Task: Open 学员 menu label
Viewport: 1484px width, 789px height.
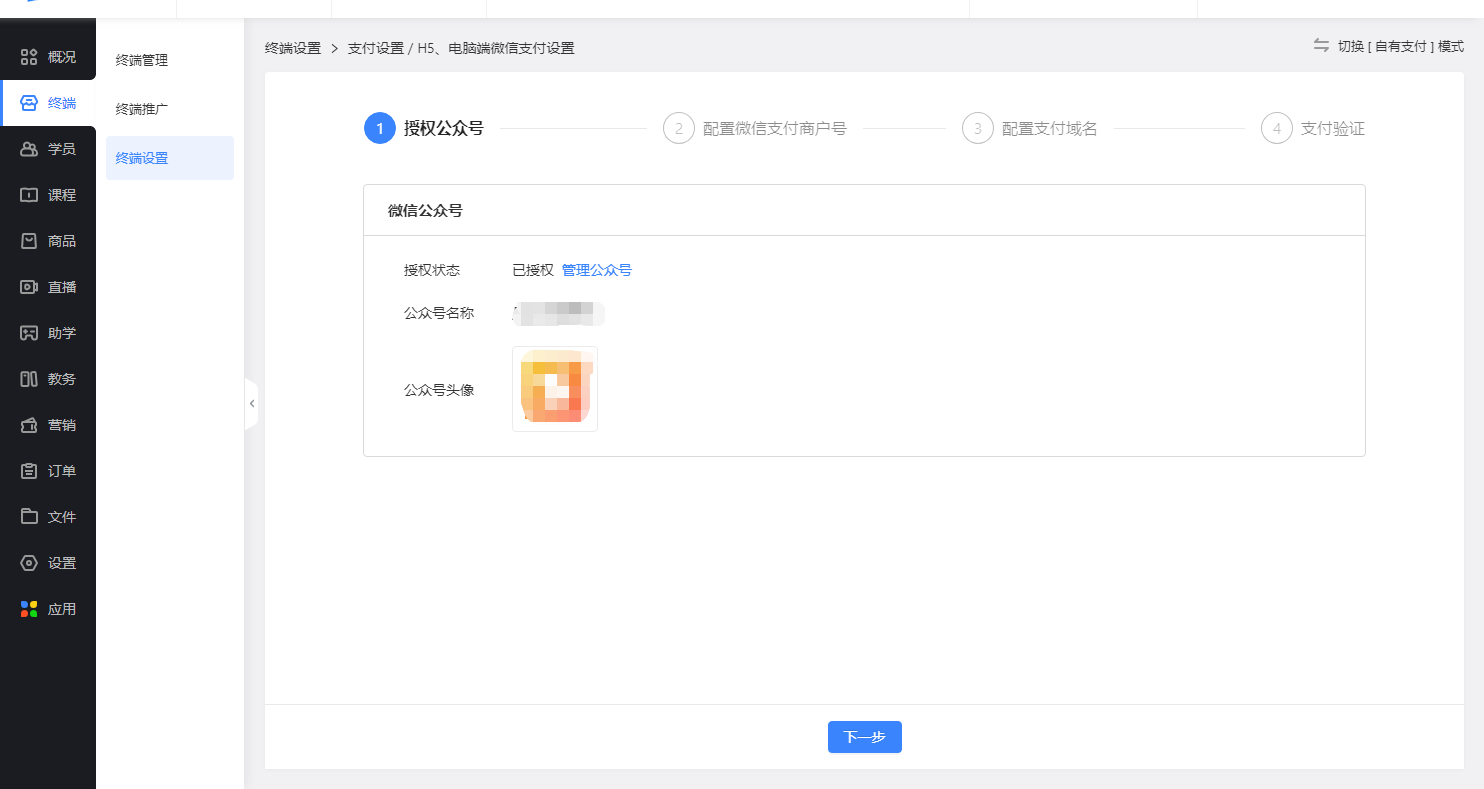Action: 62,149
